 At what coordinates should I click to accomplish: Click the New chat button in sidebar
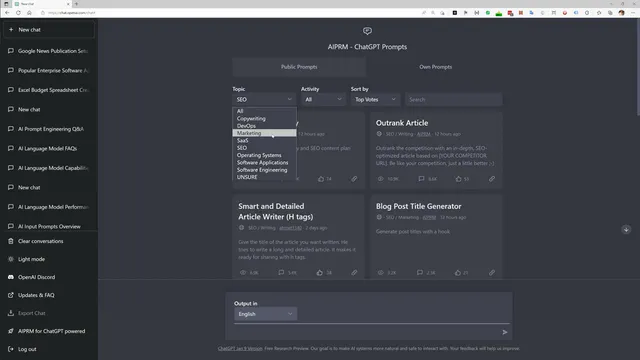click(49, 30)
